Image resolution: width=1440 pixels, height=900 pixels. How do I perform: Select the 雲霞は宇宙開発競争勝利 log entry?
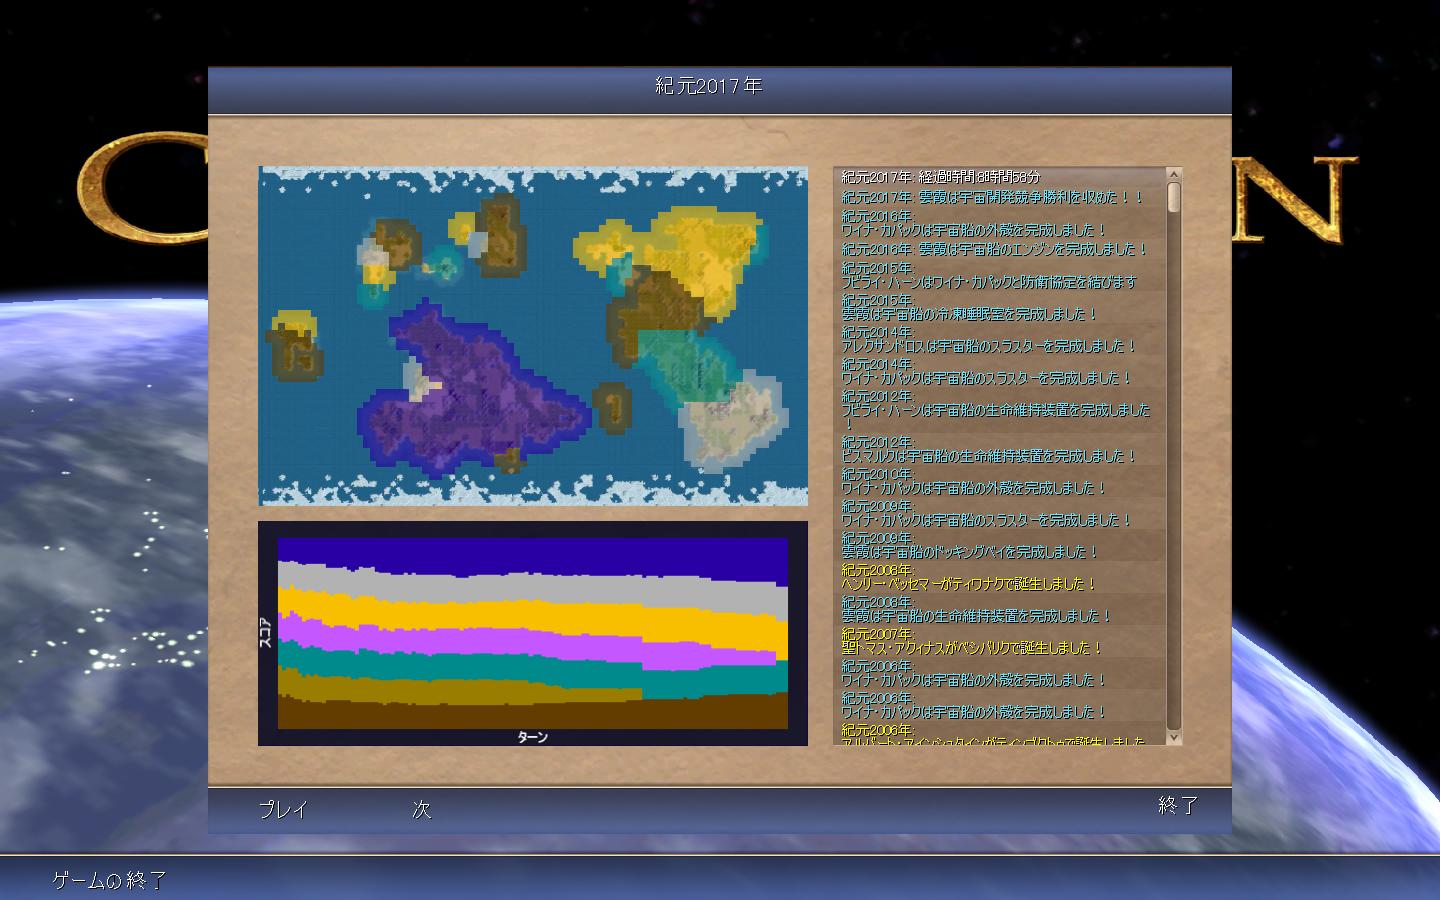point(1000,197)
